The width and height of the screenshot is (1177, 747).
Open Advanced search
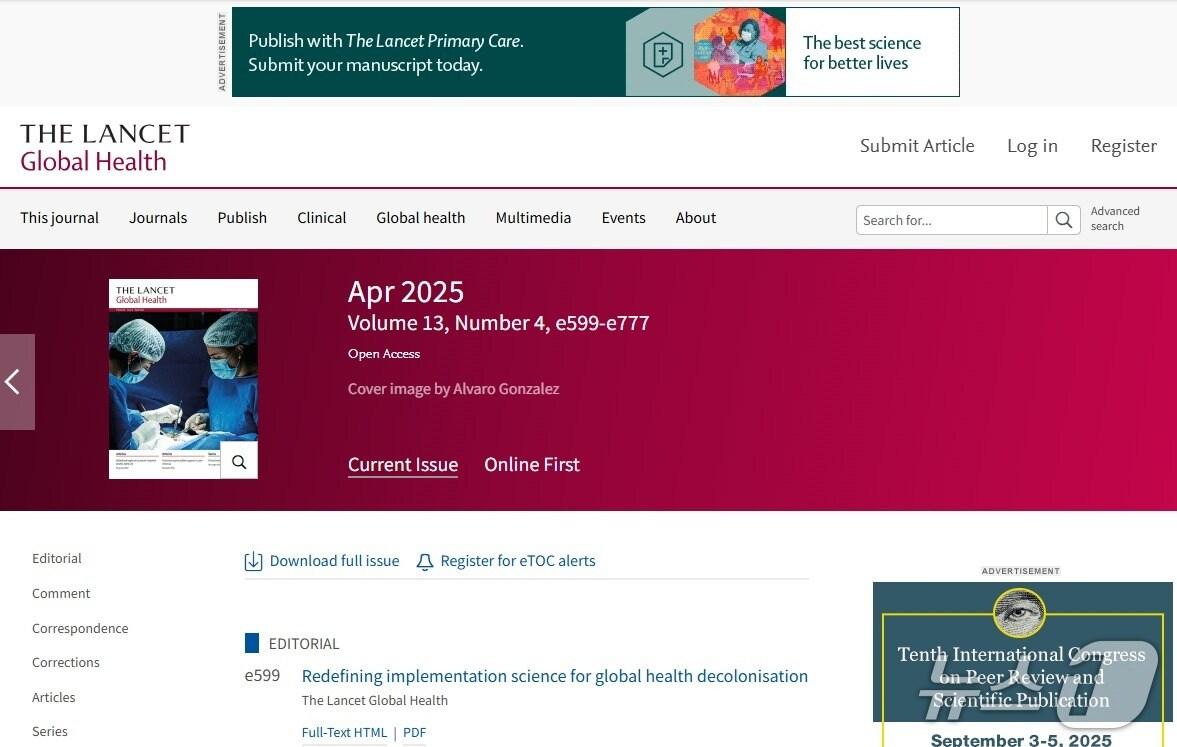pos(1114,219)
